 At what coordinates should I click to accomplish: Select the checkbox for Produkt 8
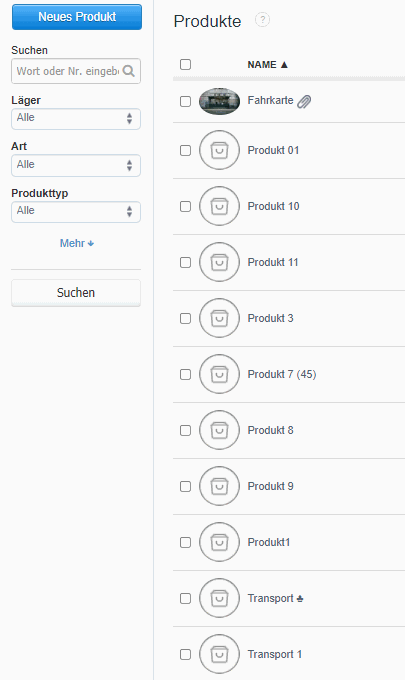(186, 430)
